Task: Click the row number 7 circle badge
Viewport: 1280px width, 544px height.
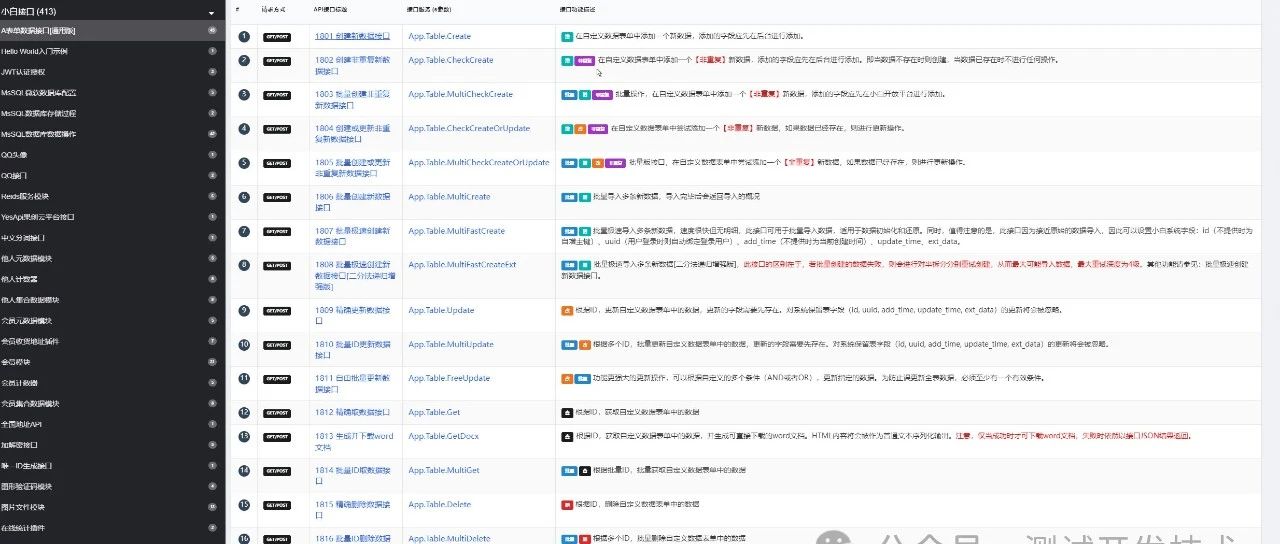Action: [244, 231]
